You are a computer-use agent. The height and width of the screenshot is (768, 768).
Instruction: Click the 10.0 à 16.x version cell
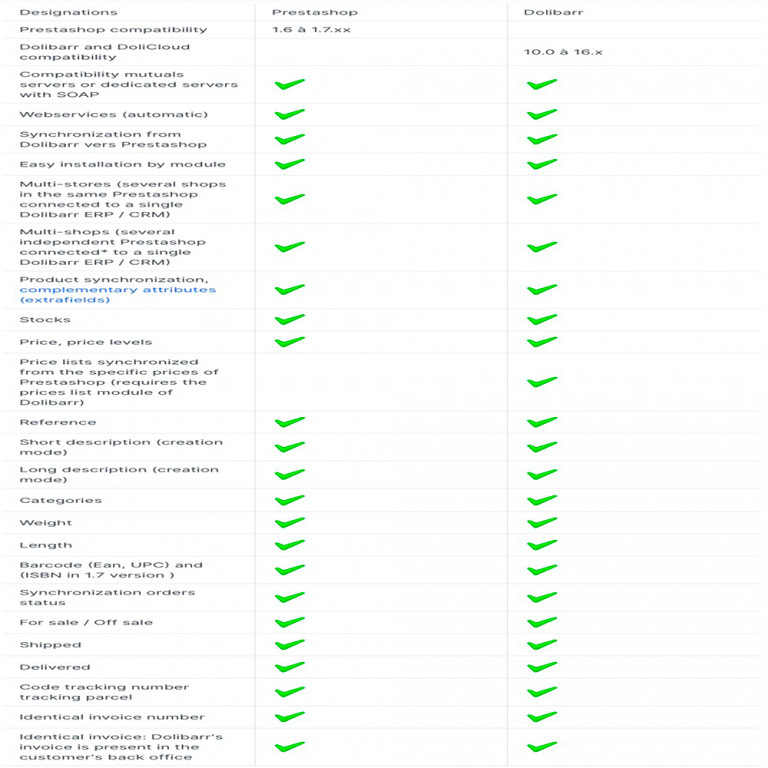[x=563, y=52]
